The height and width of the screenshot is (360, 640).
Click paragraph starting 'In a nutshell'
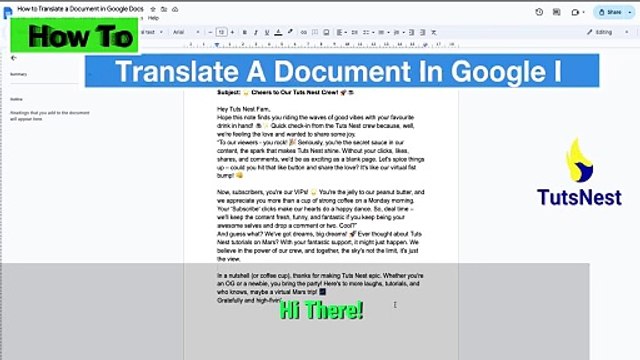320,284
